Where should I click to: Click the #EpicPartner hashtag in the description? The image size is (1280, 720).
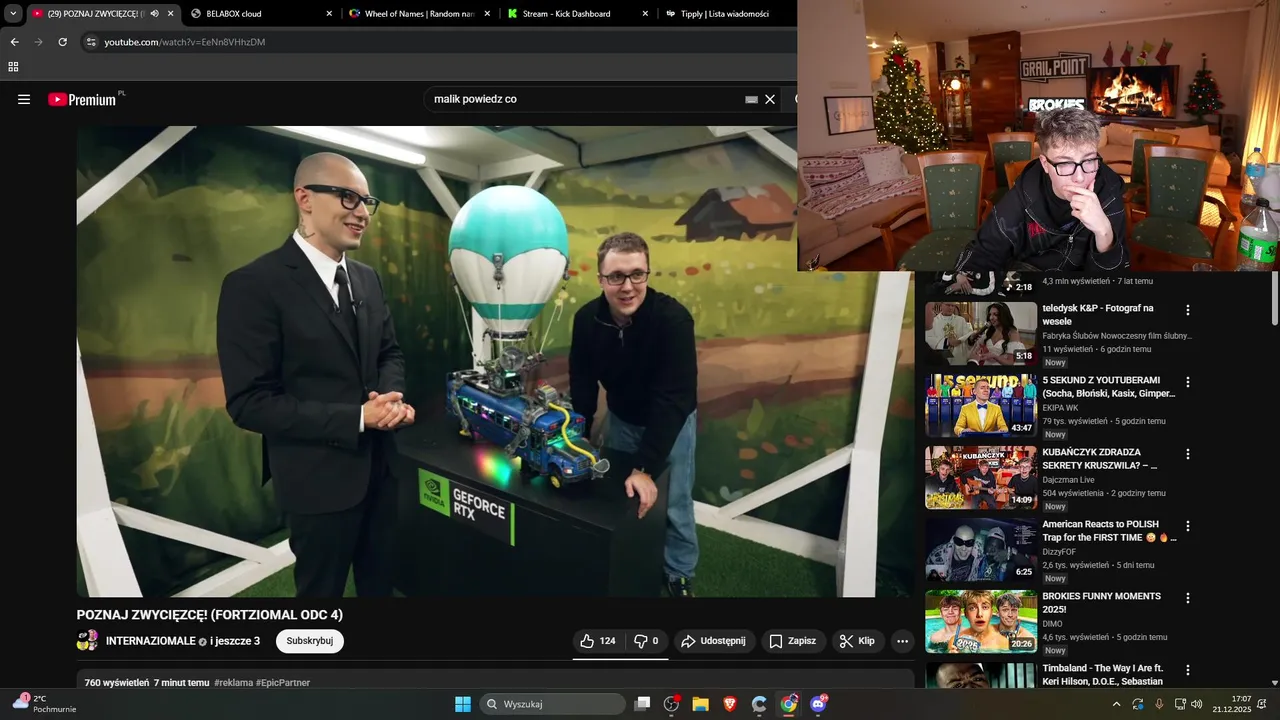coord(283,683)
